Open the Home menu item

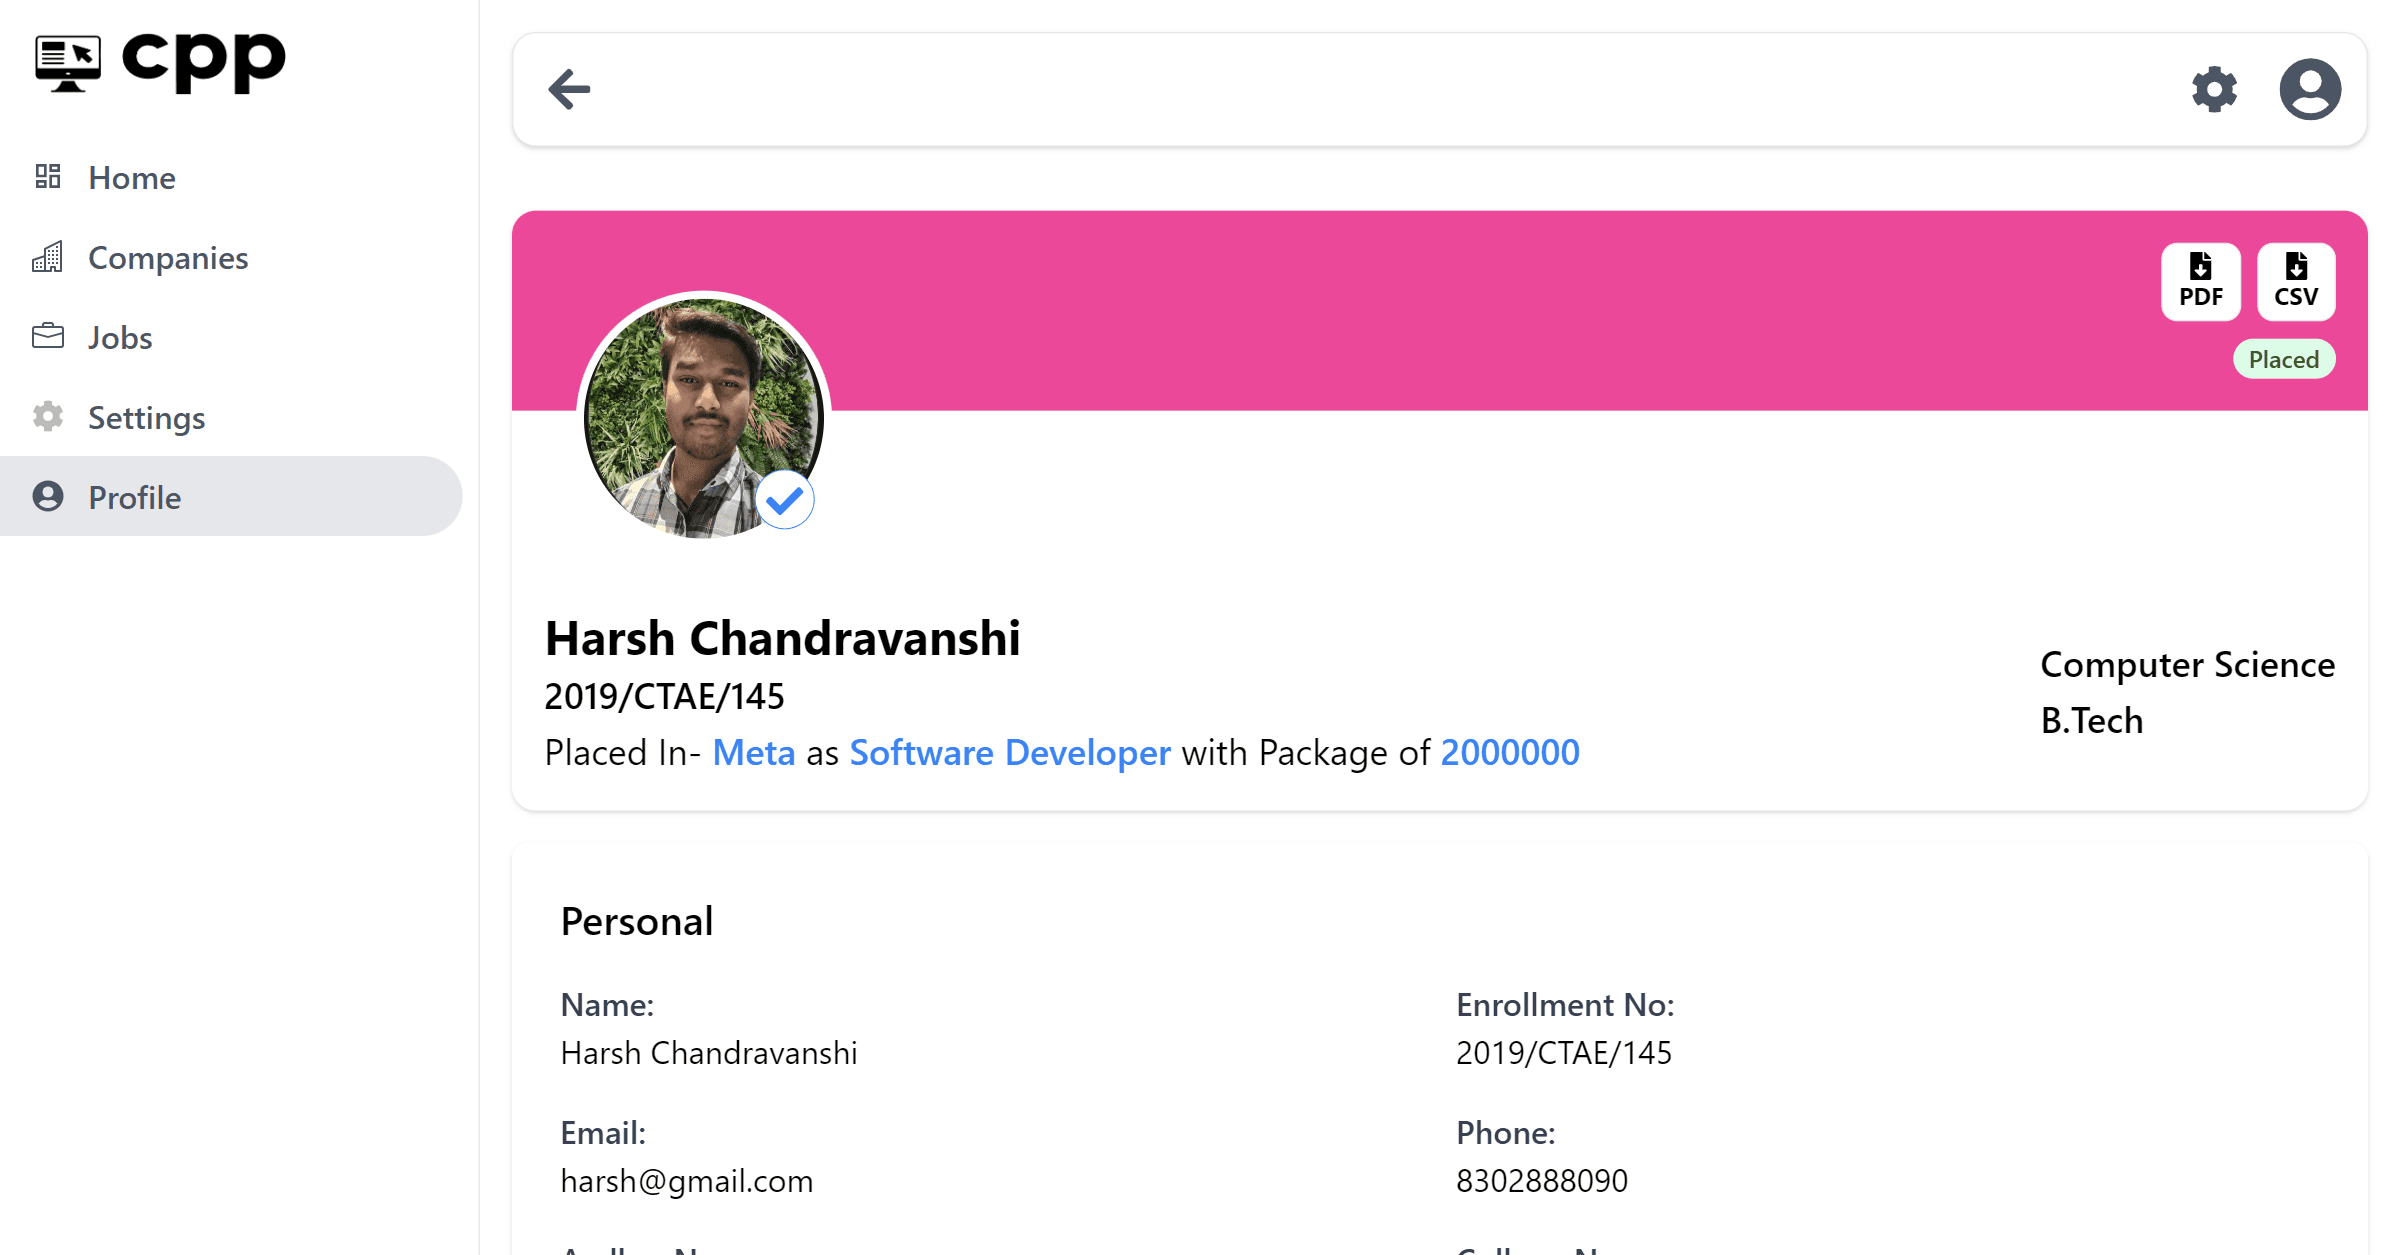click(x=231, y=177)
